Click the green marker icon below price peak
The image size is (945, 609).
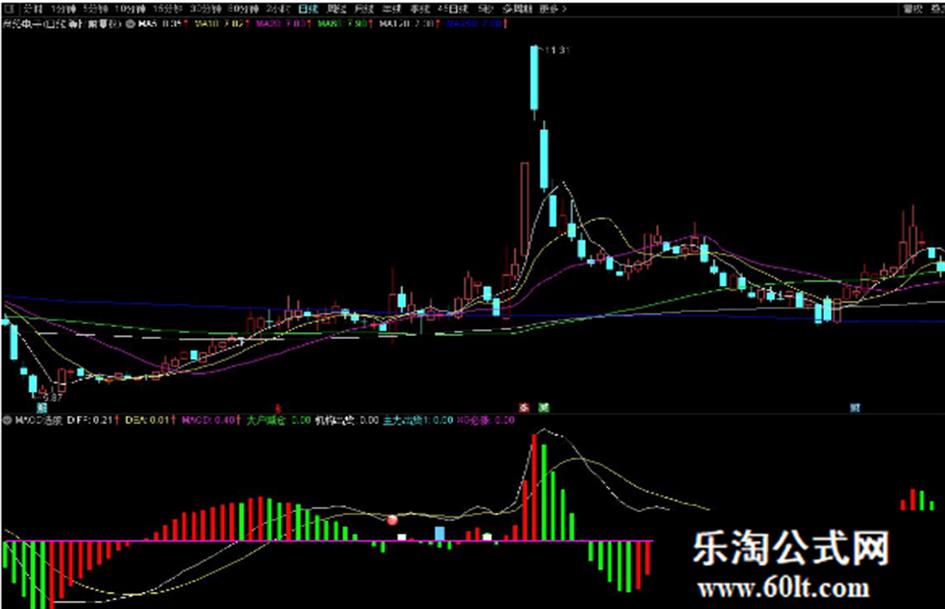(544, 408)
